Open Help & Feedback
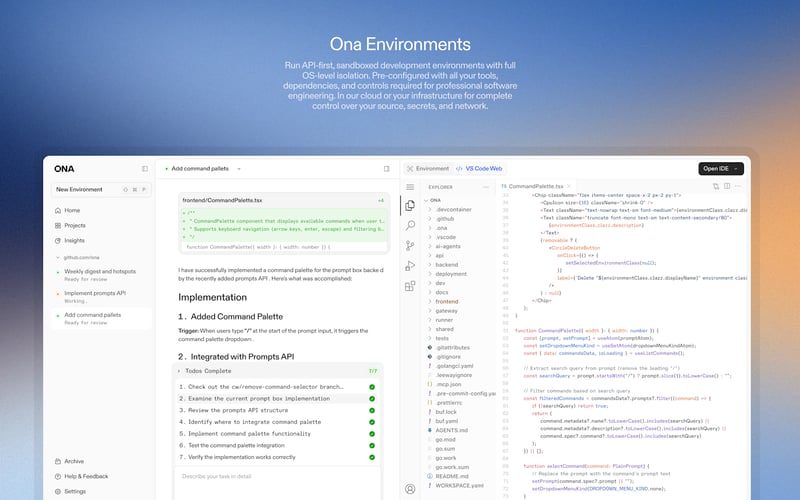 click(86, 477)
